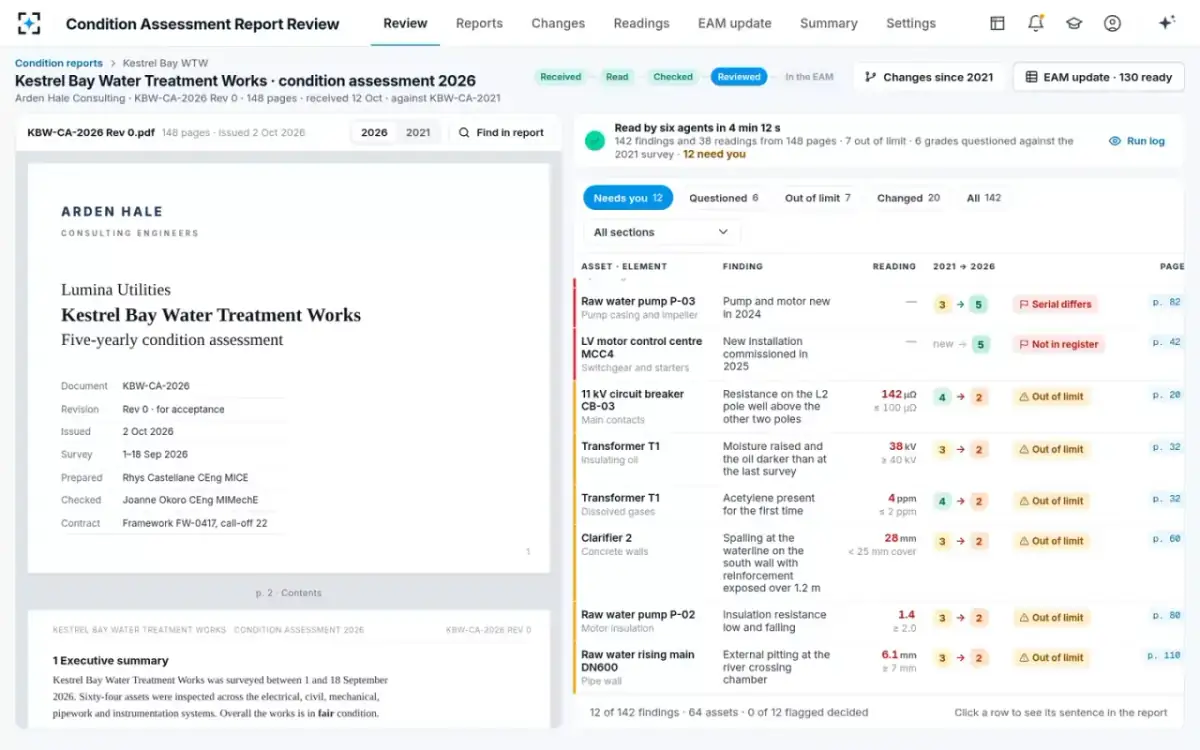The image size is (1200, 750).
Task: Click the Received status pill
Action: 562,77
